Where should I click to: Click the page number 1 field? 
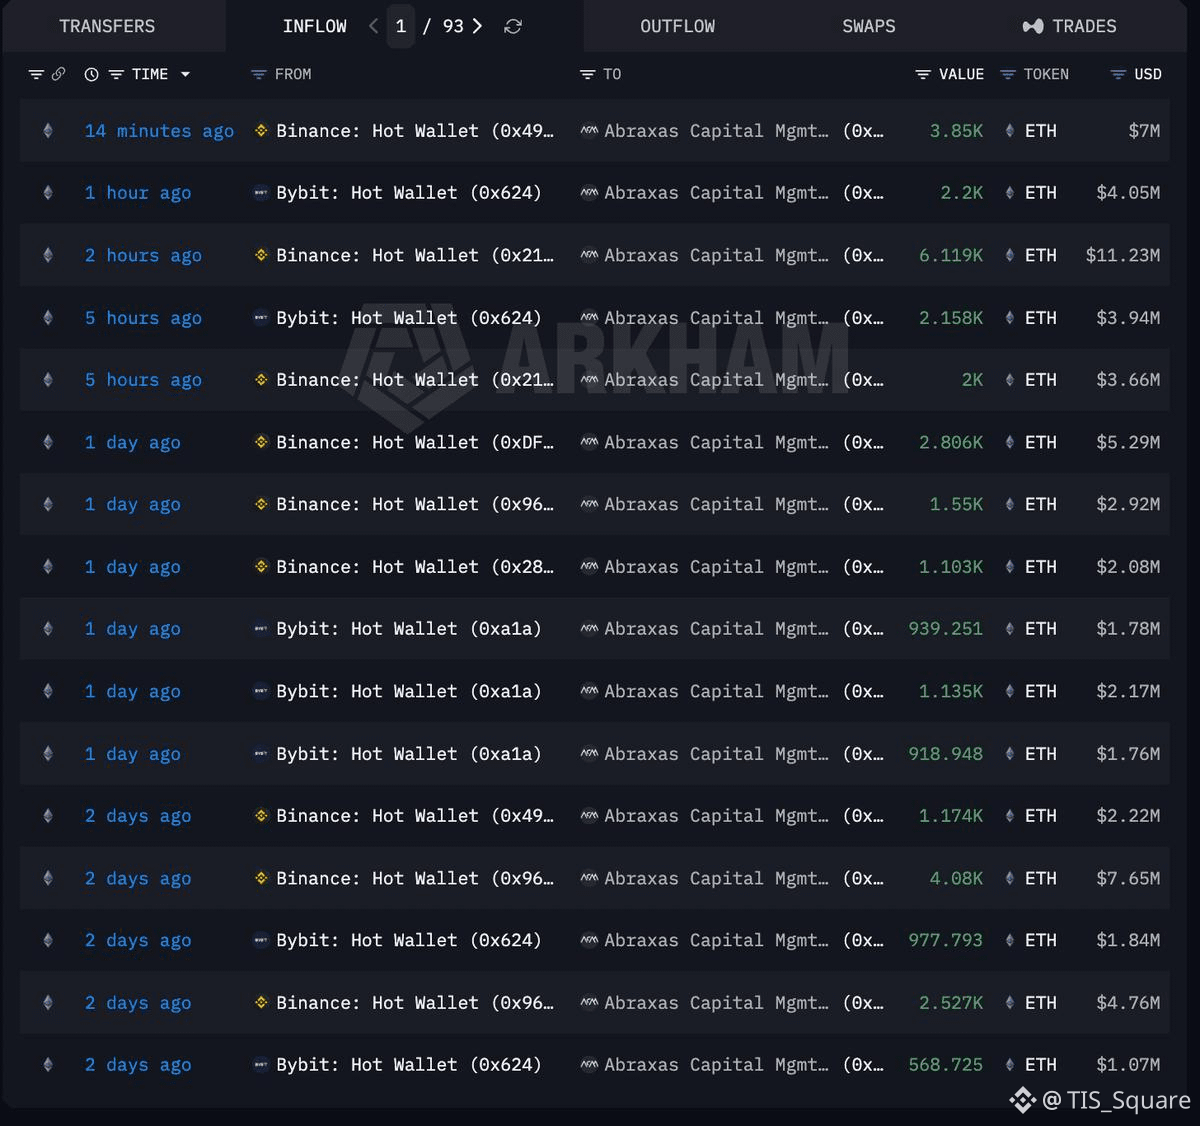pos(401,26)
